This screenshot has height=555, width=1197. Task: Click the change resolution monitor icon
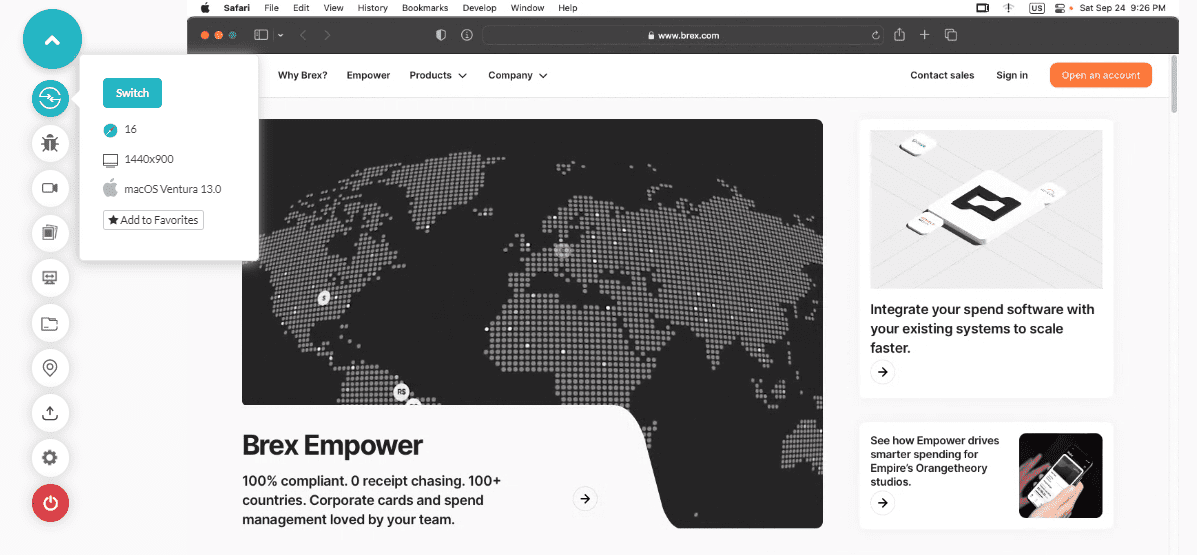(50, 278)
